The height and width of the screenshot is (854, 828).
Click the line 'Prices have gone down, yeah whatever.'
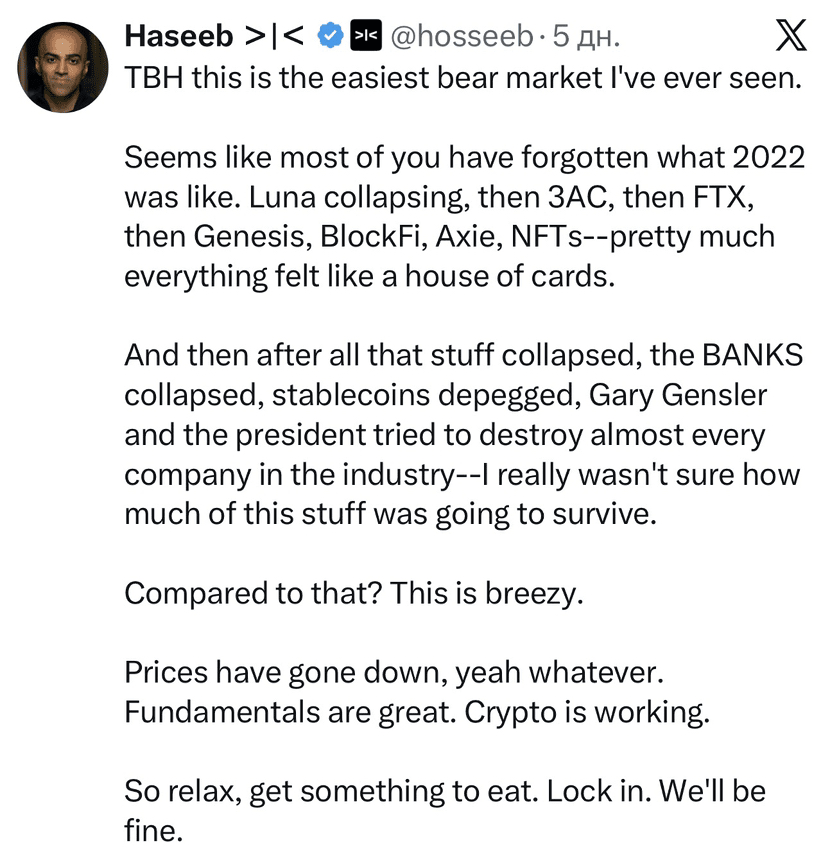(394, 672)
